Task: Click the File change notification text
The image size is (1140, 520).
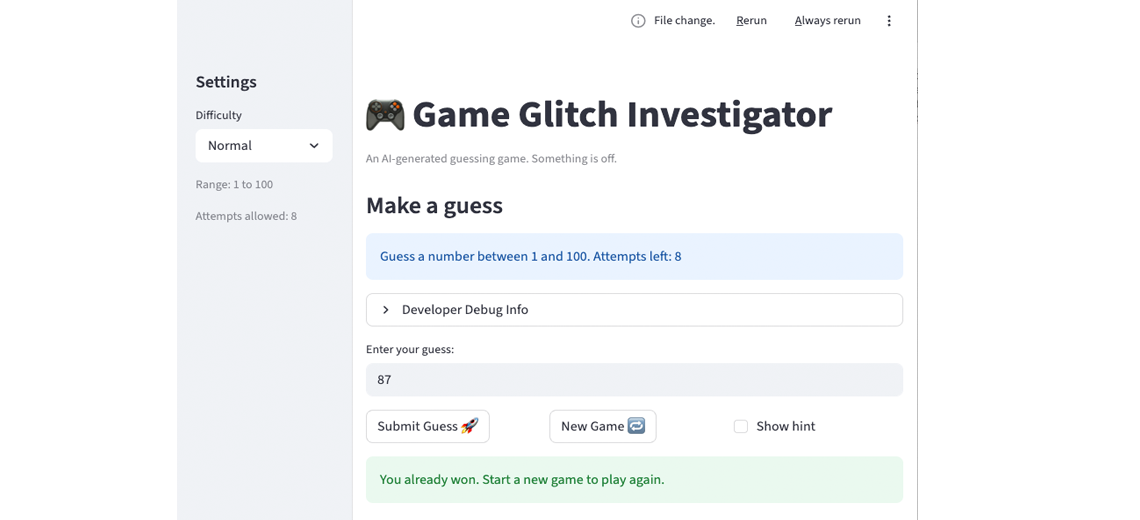Action: pos(684,21)
